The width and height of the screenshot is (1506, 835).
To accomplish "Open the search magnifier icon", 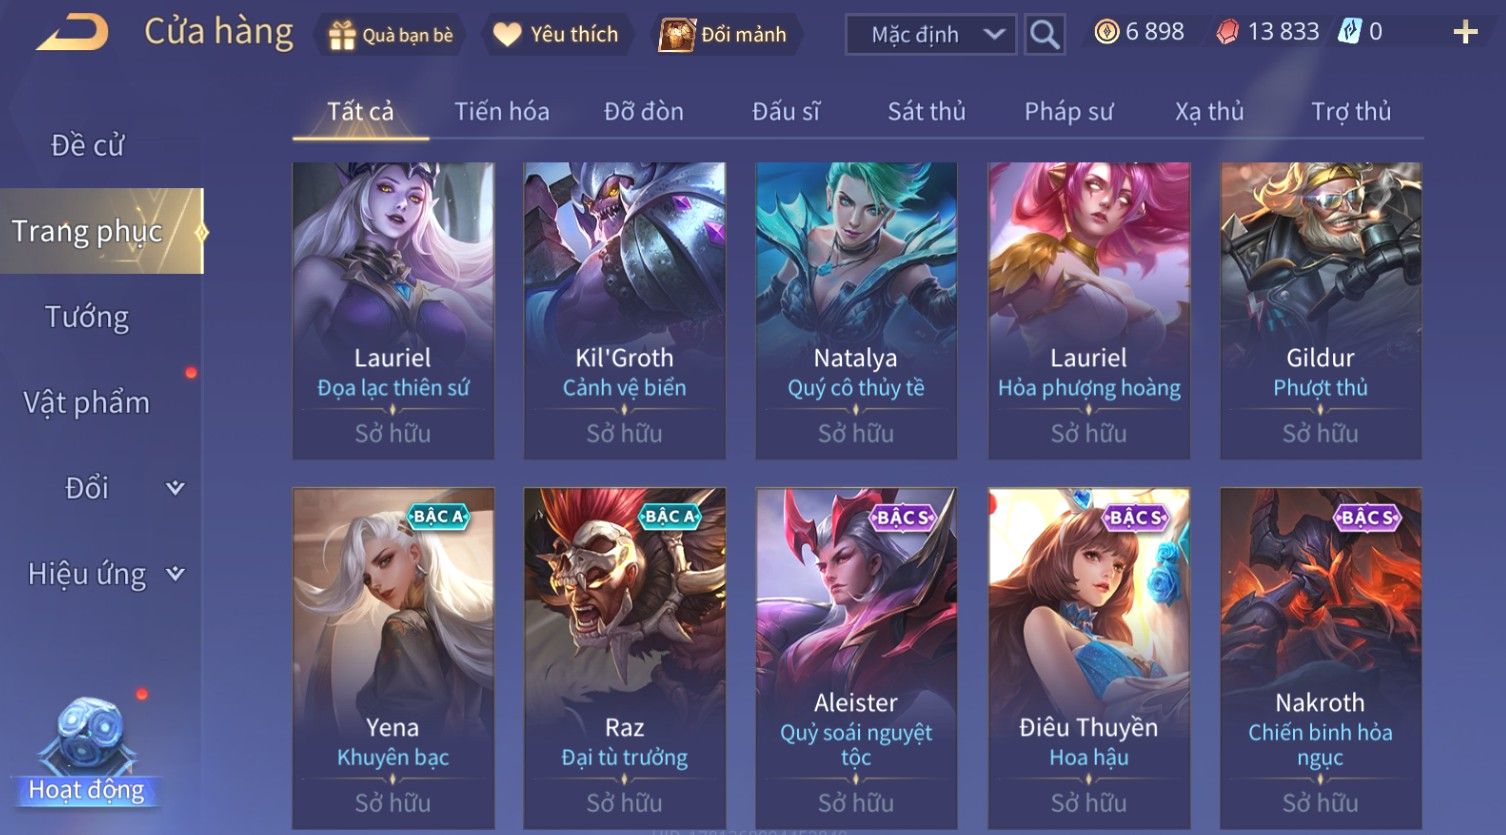I will point(1044,35).
